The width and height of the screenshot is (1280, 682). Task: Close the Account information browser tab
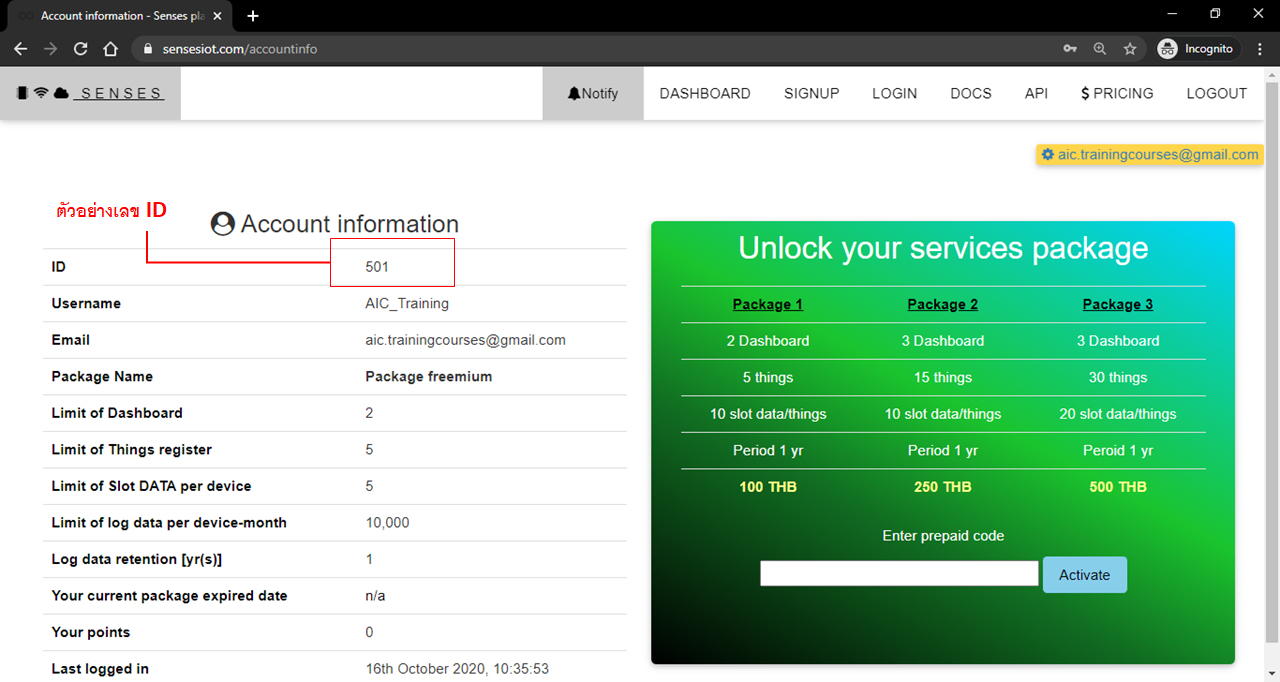coord(217,16)
